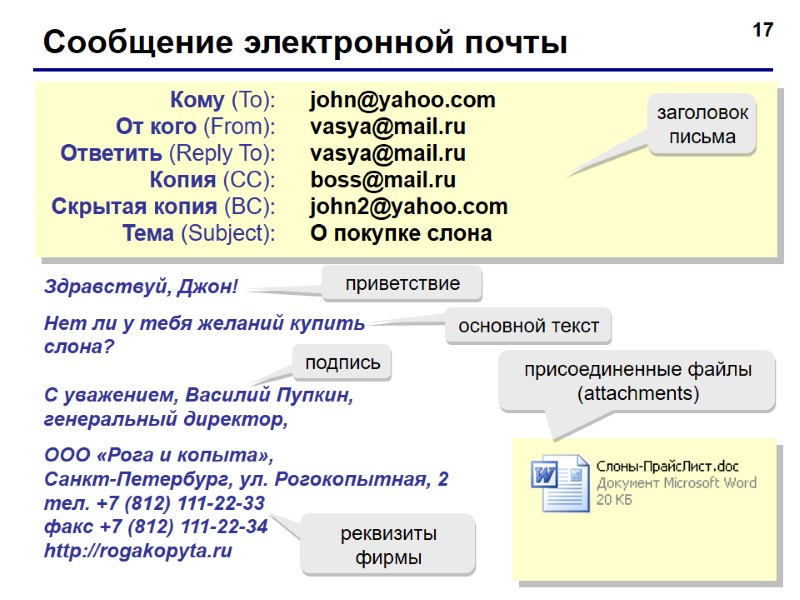Click the 'заголовок письма' callout
The height and width of the screenshot is (600, 800).
tap(703, 124)
